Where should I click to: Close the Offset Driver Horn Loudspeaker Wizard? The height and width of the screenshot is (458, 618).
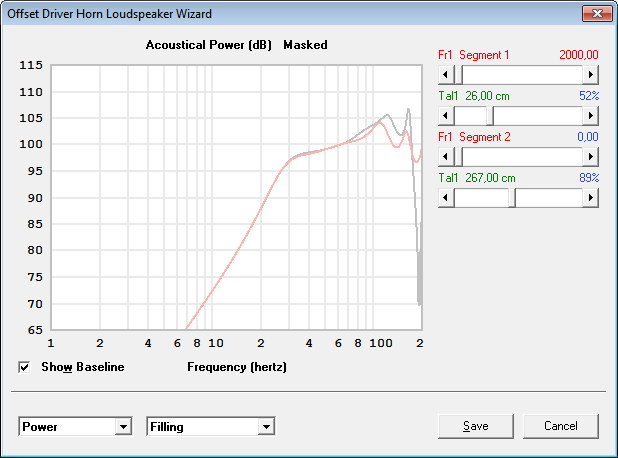pyautogui.click(x=597, y=13)
